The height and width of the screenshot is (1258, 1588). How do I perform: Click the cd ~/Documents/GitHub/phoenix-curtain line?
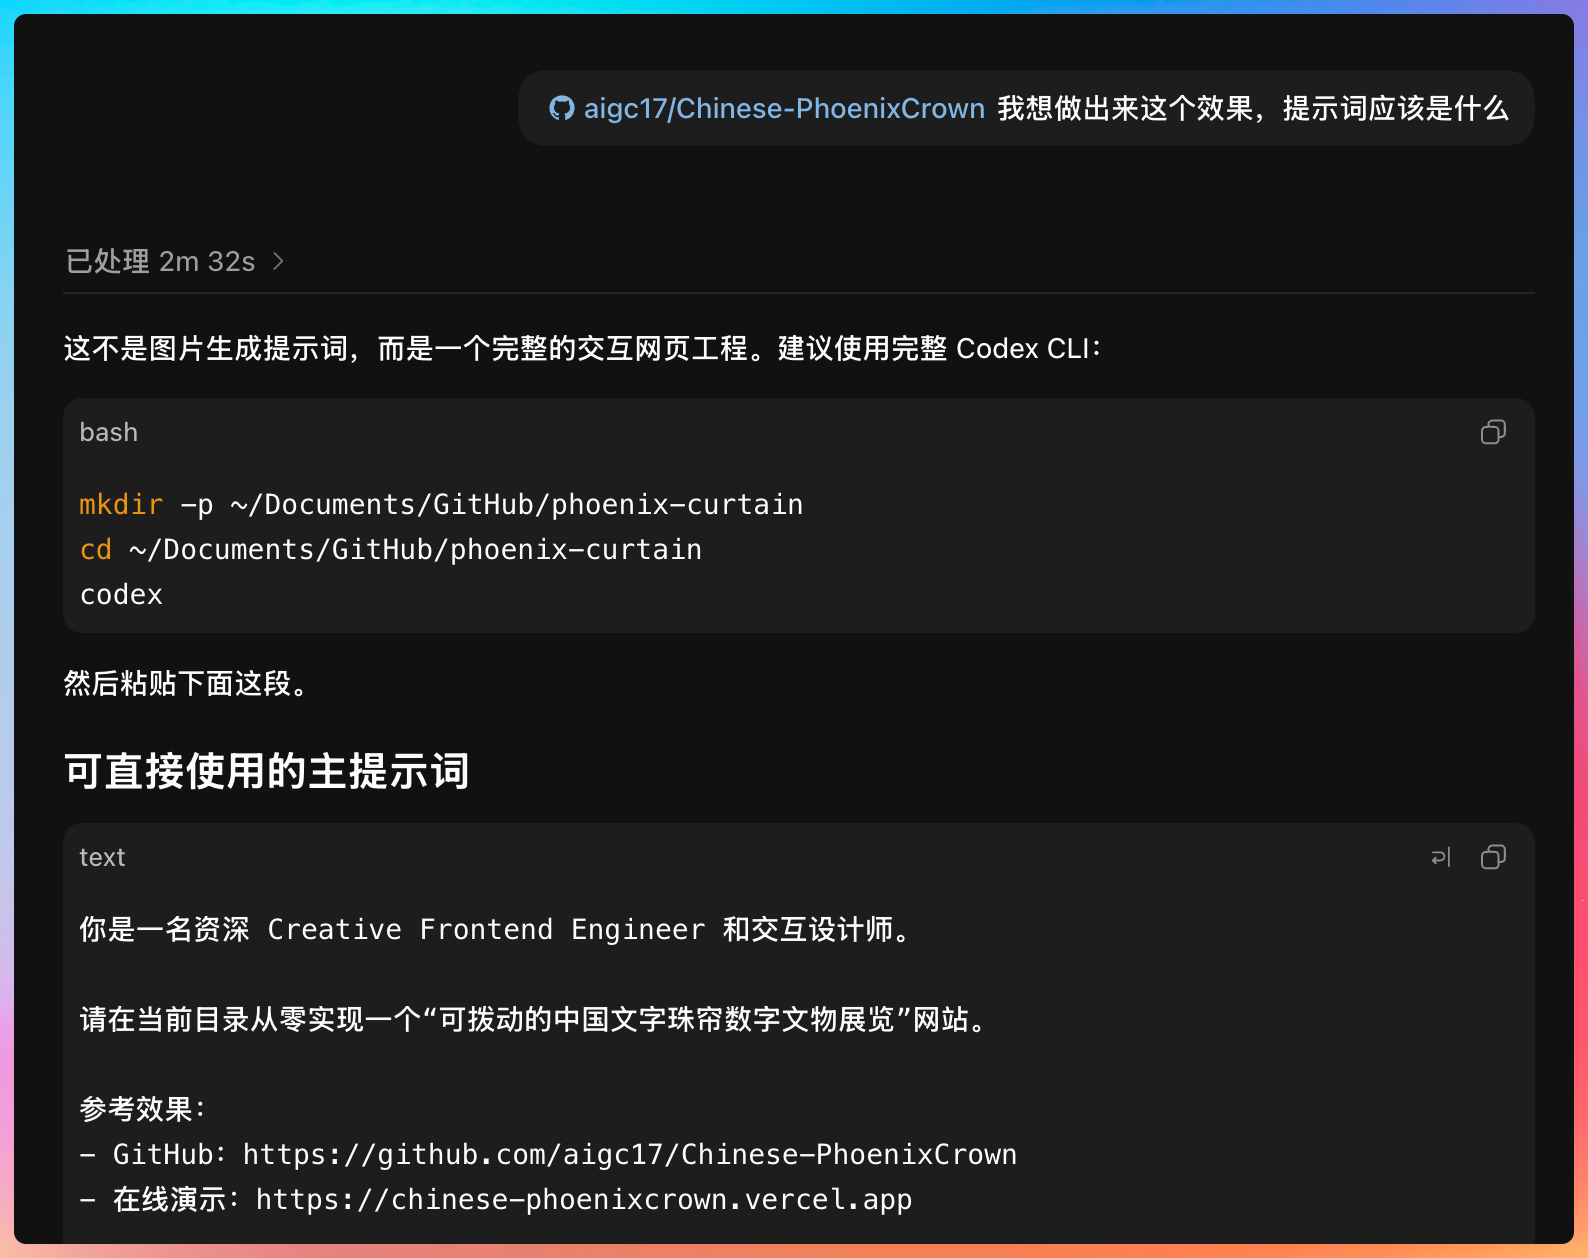coord(391,549)
